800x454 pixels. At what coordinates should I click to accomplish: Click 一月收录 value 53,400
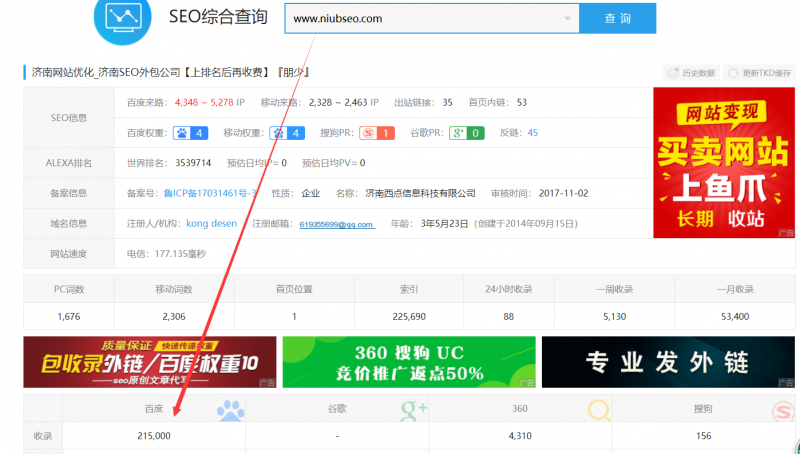click(x=735, y=317)
